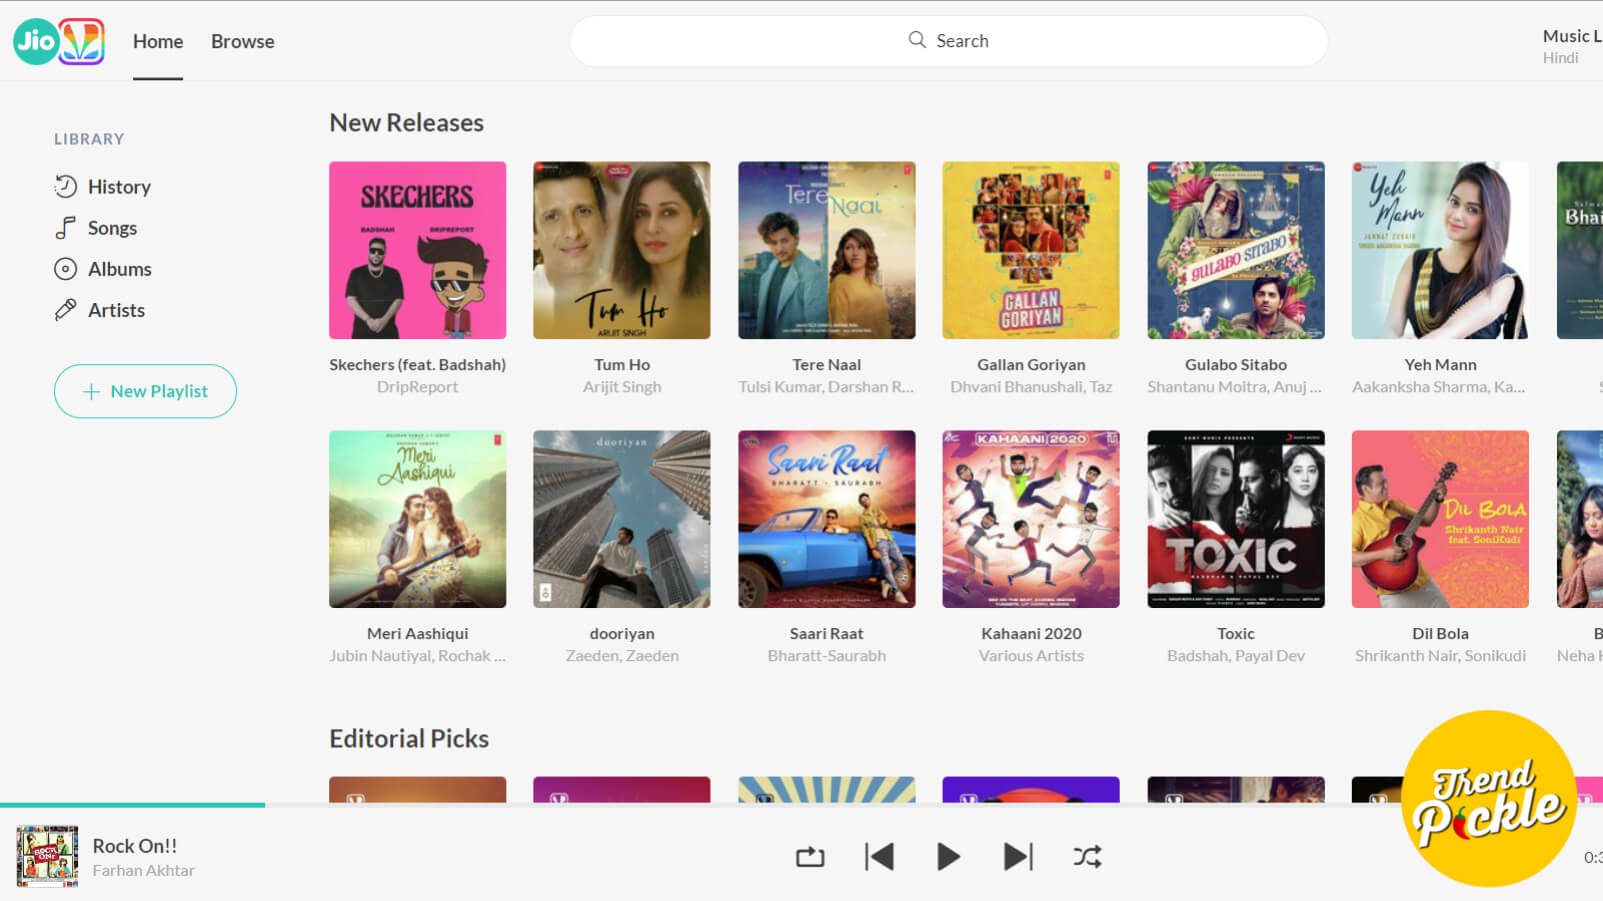Open the Tere Naal album cover
This screenshot has width=1603, height=901.
[x=827, y=250]
